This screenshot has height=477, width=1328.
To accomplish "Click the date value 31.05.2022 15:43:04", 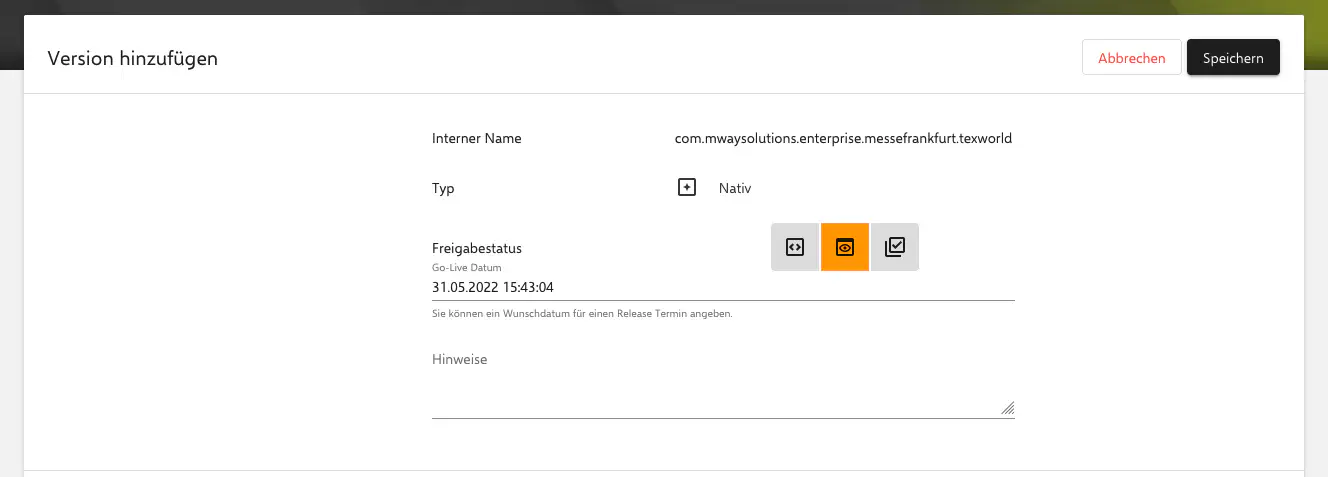I will (493, 287).
